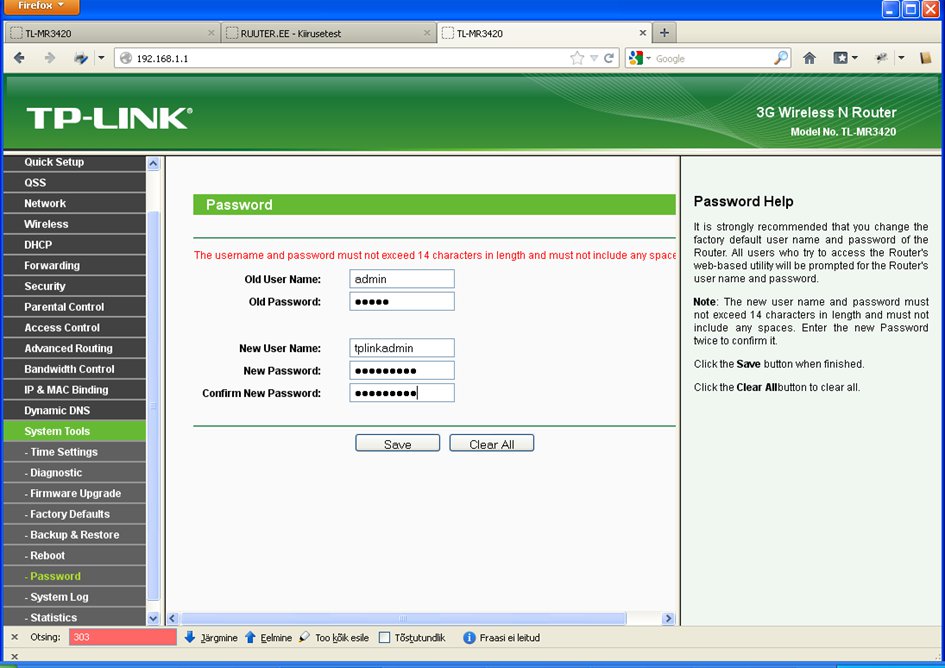Focus the Old User Name field
This screenshot has width=945, height=668.
(x=402, y=279)
